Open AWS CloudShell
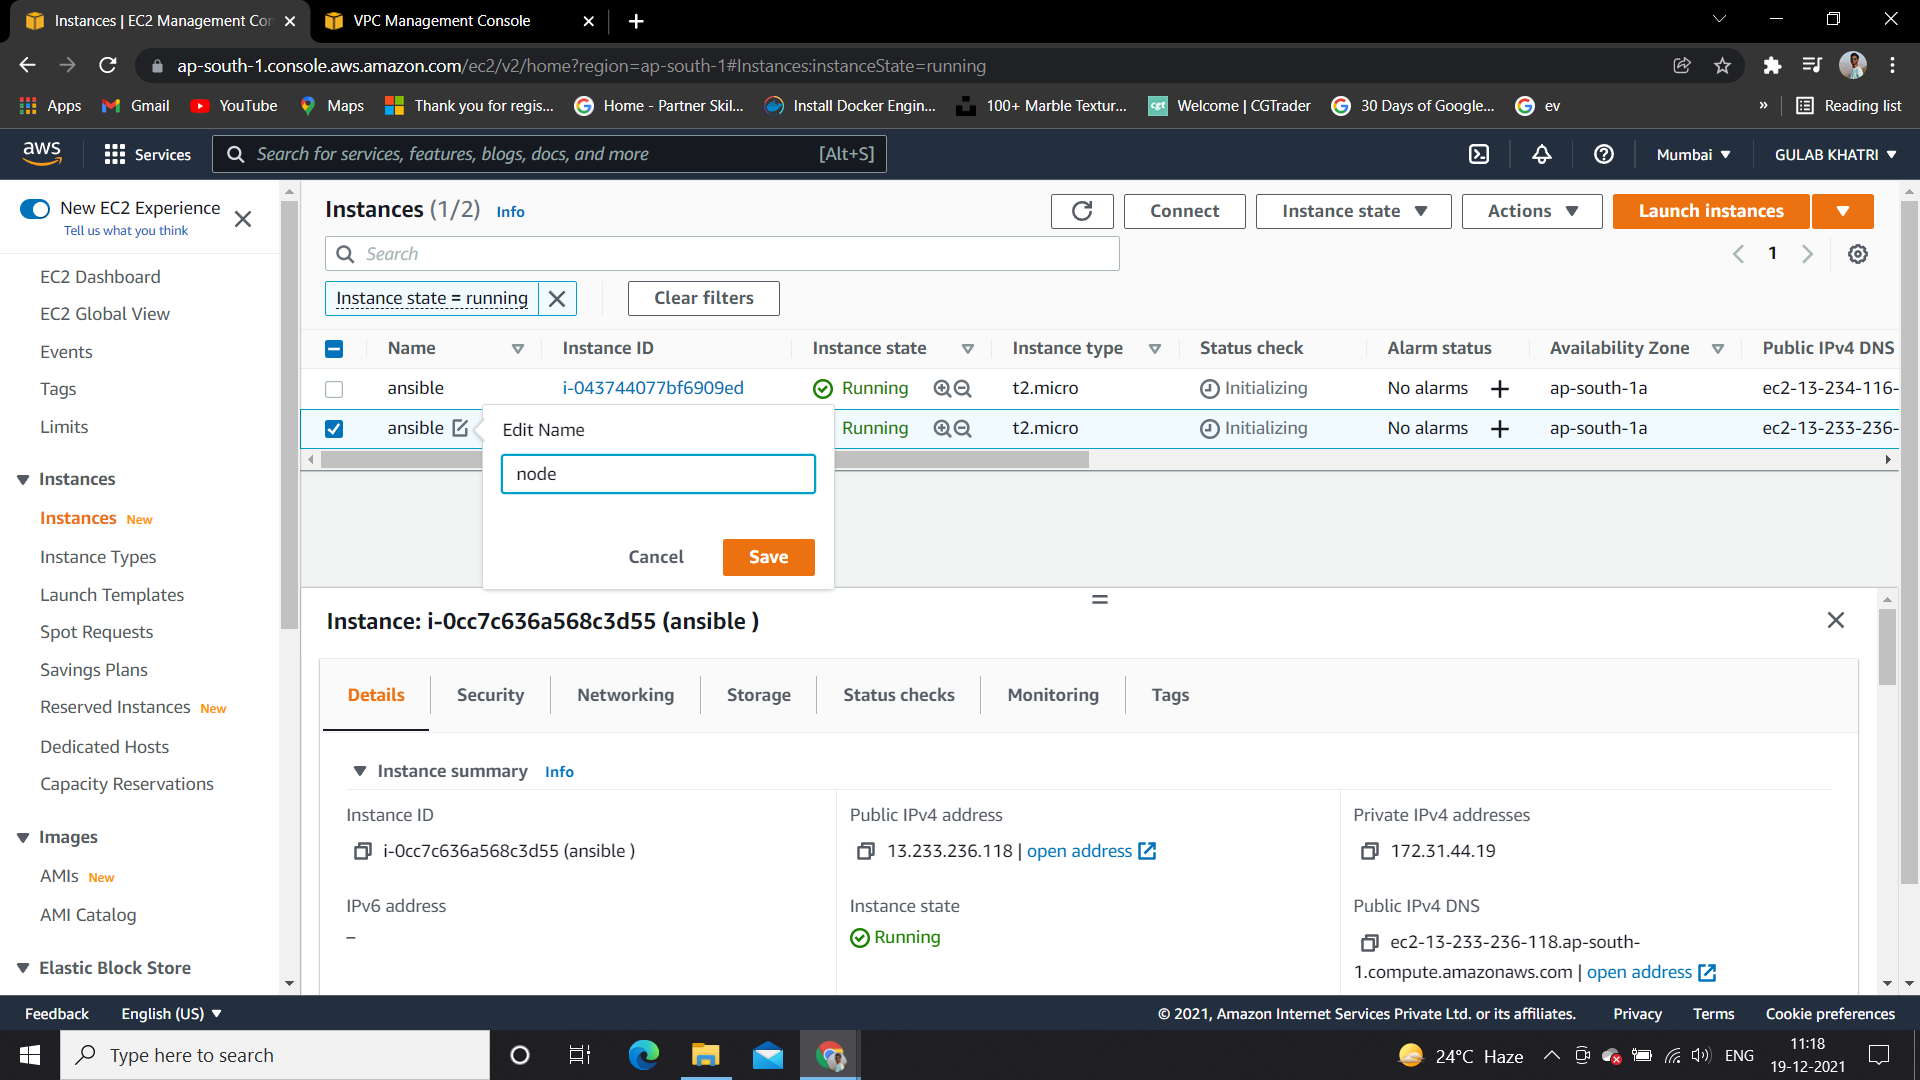 [1479, 154]
